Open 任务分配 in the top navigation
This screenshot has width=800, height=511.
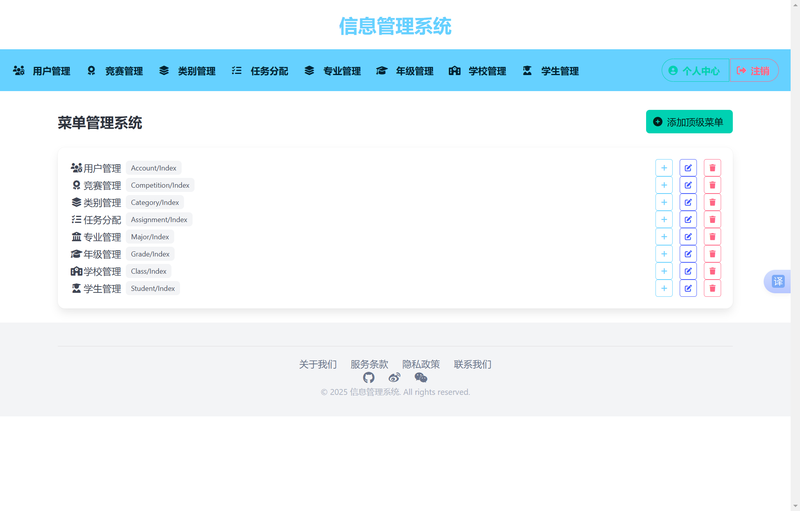(260, 71)
